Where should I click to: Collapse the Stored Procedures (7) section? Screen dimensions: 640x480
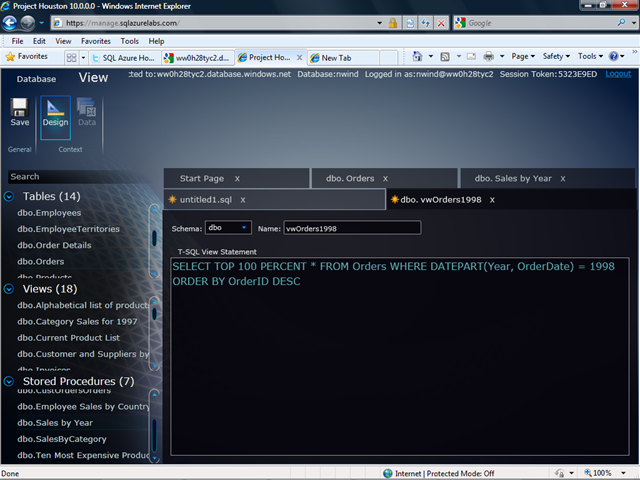9,381
